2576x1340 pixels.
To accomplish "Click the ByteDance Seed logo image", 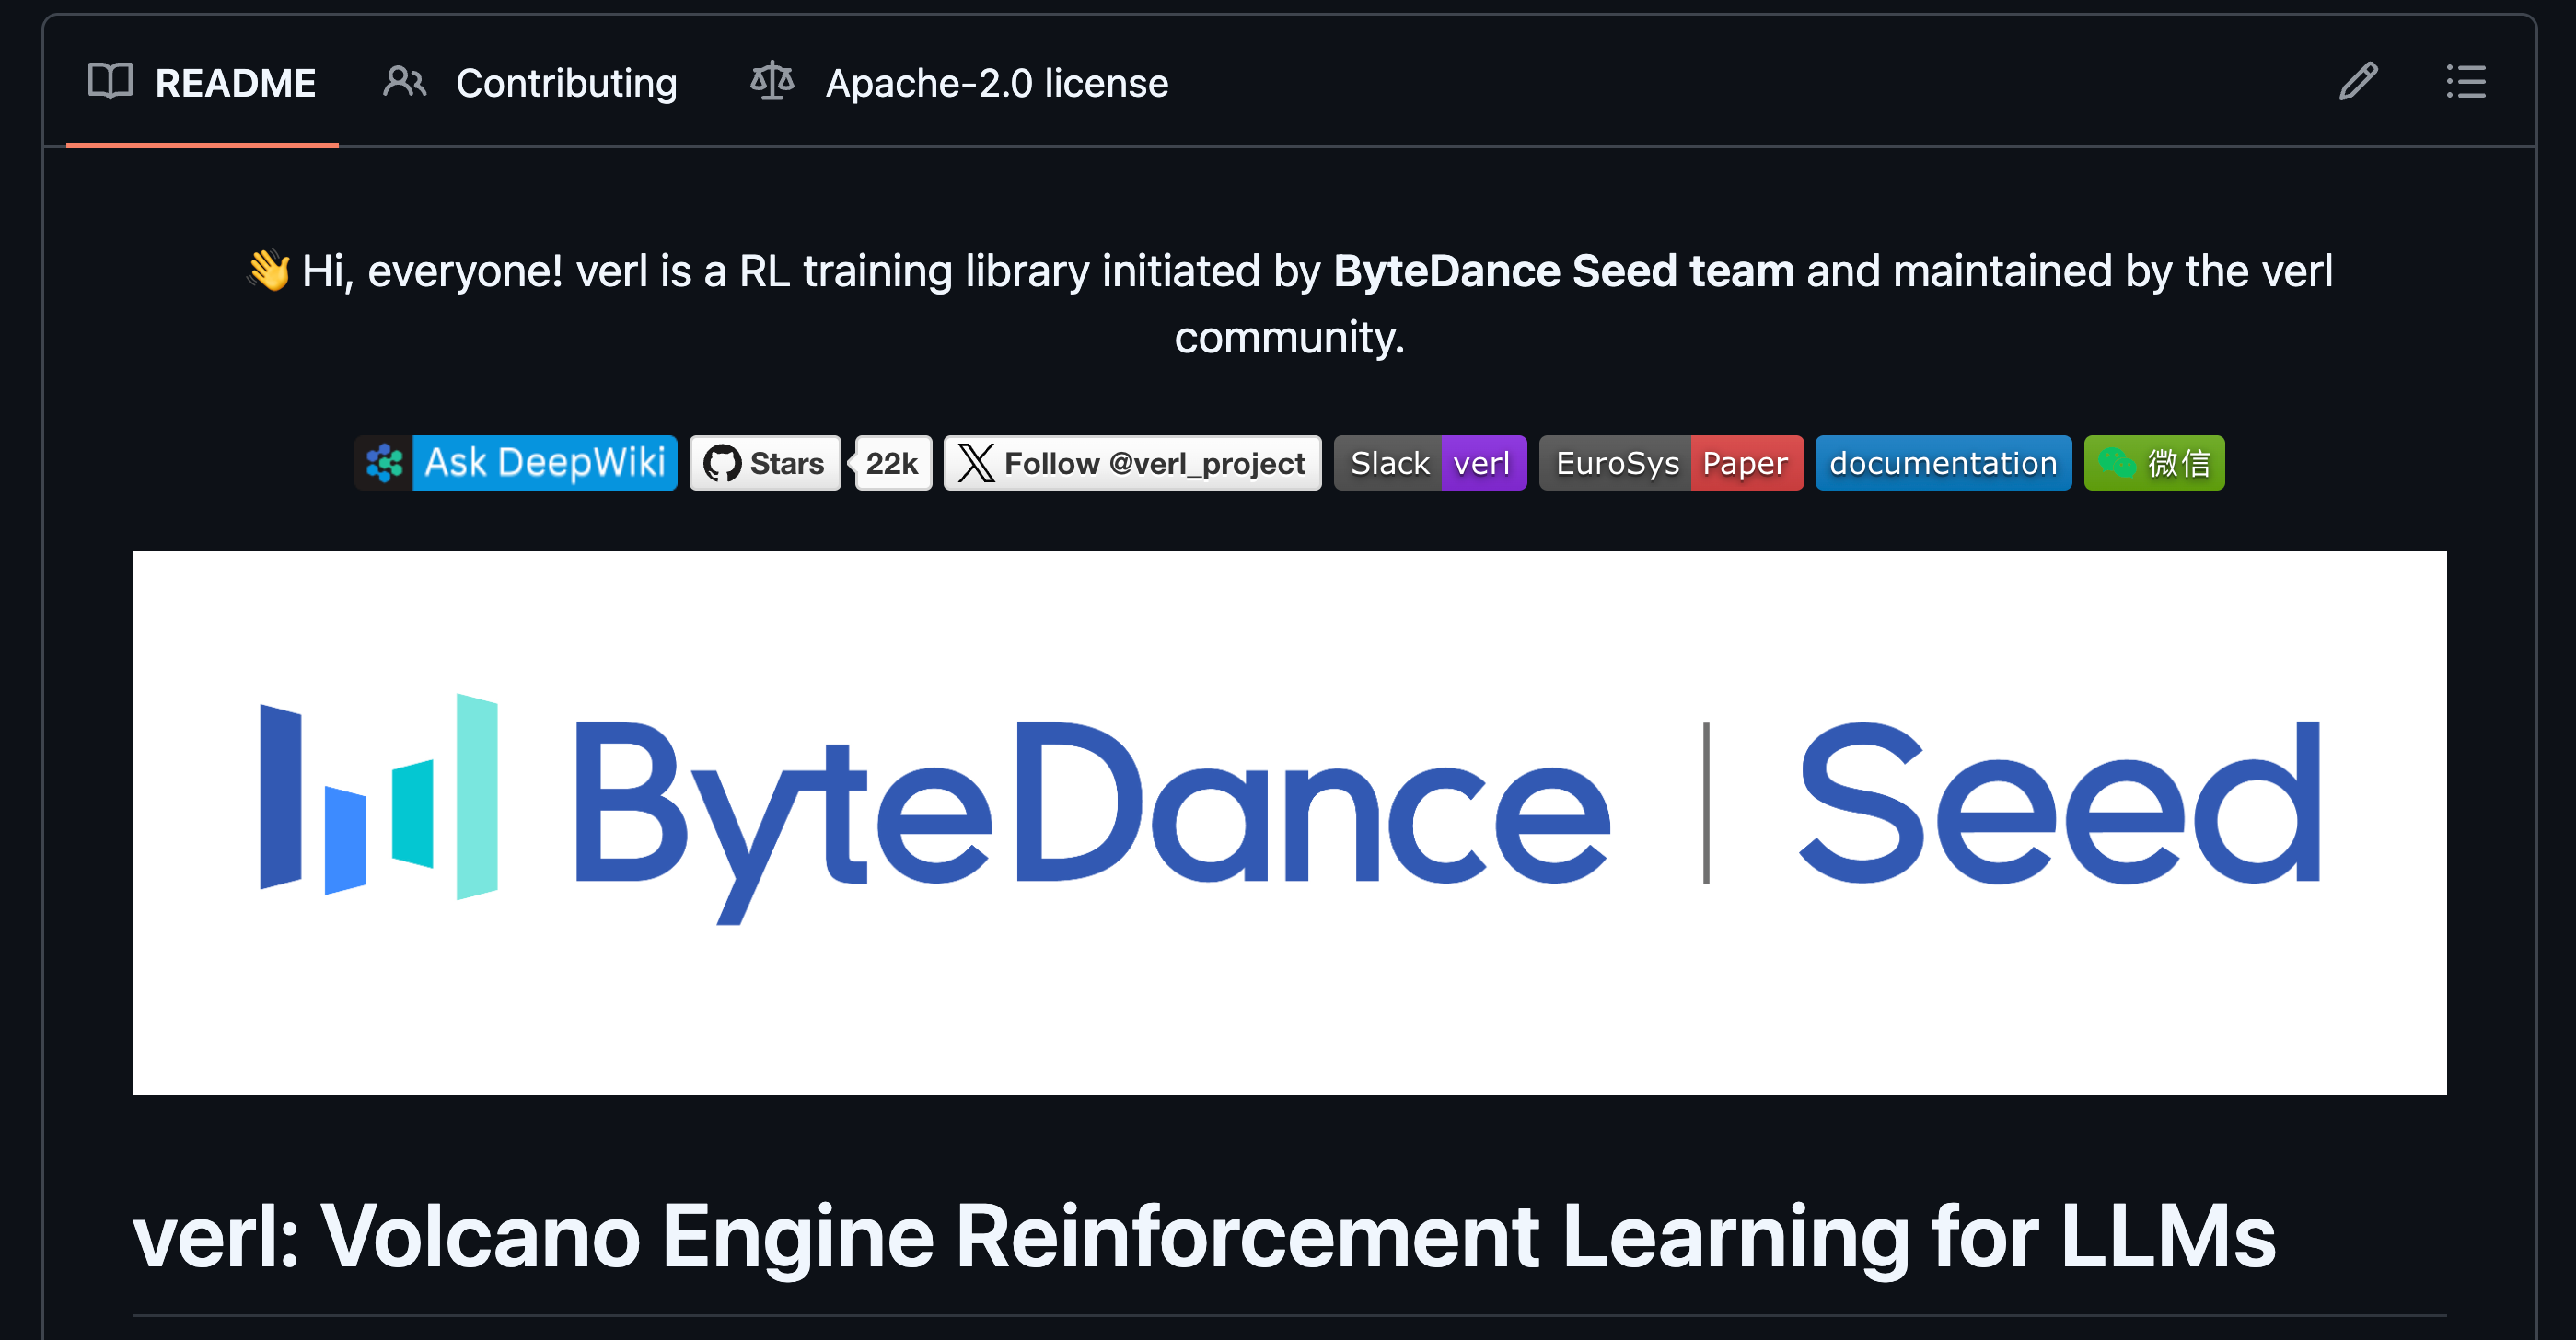I will 1289,823.
